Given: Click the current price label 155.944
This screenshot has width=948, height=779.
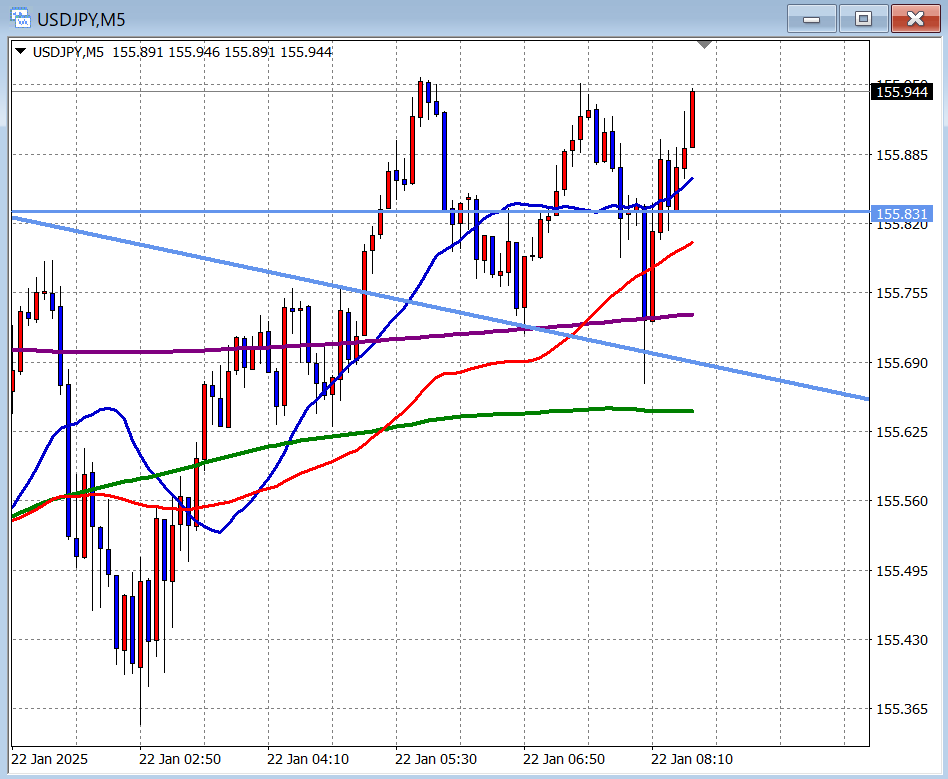Looking at the screenshot, I should [901, 92].
